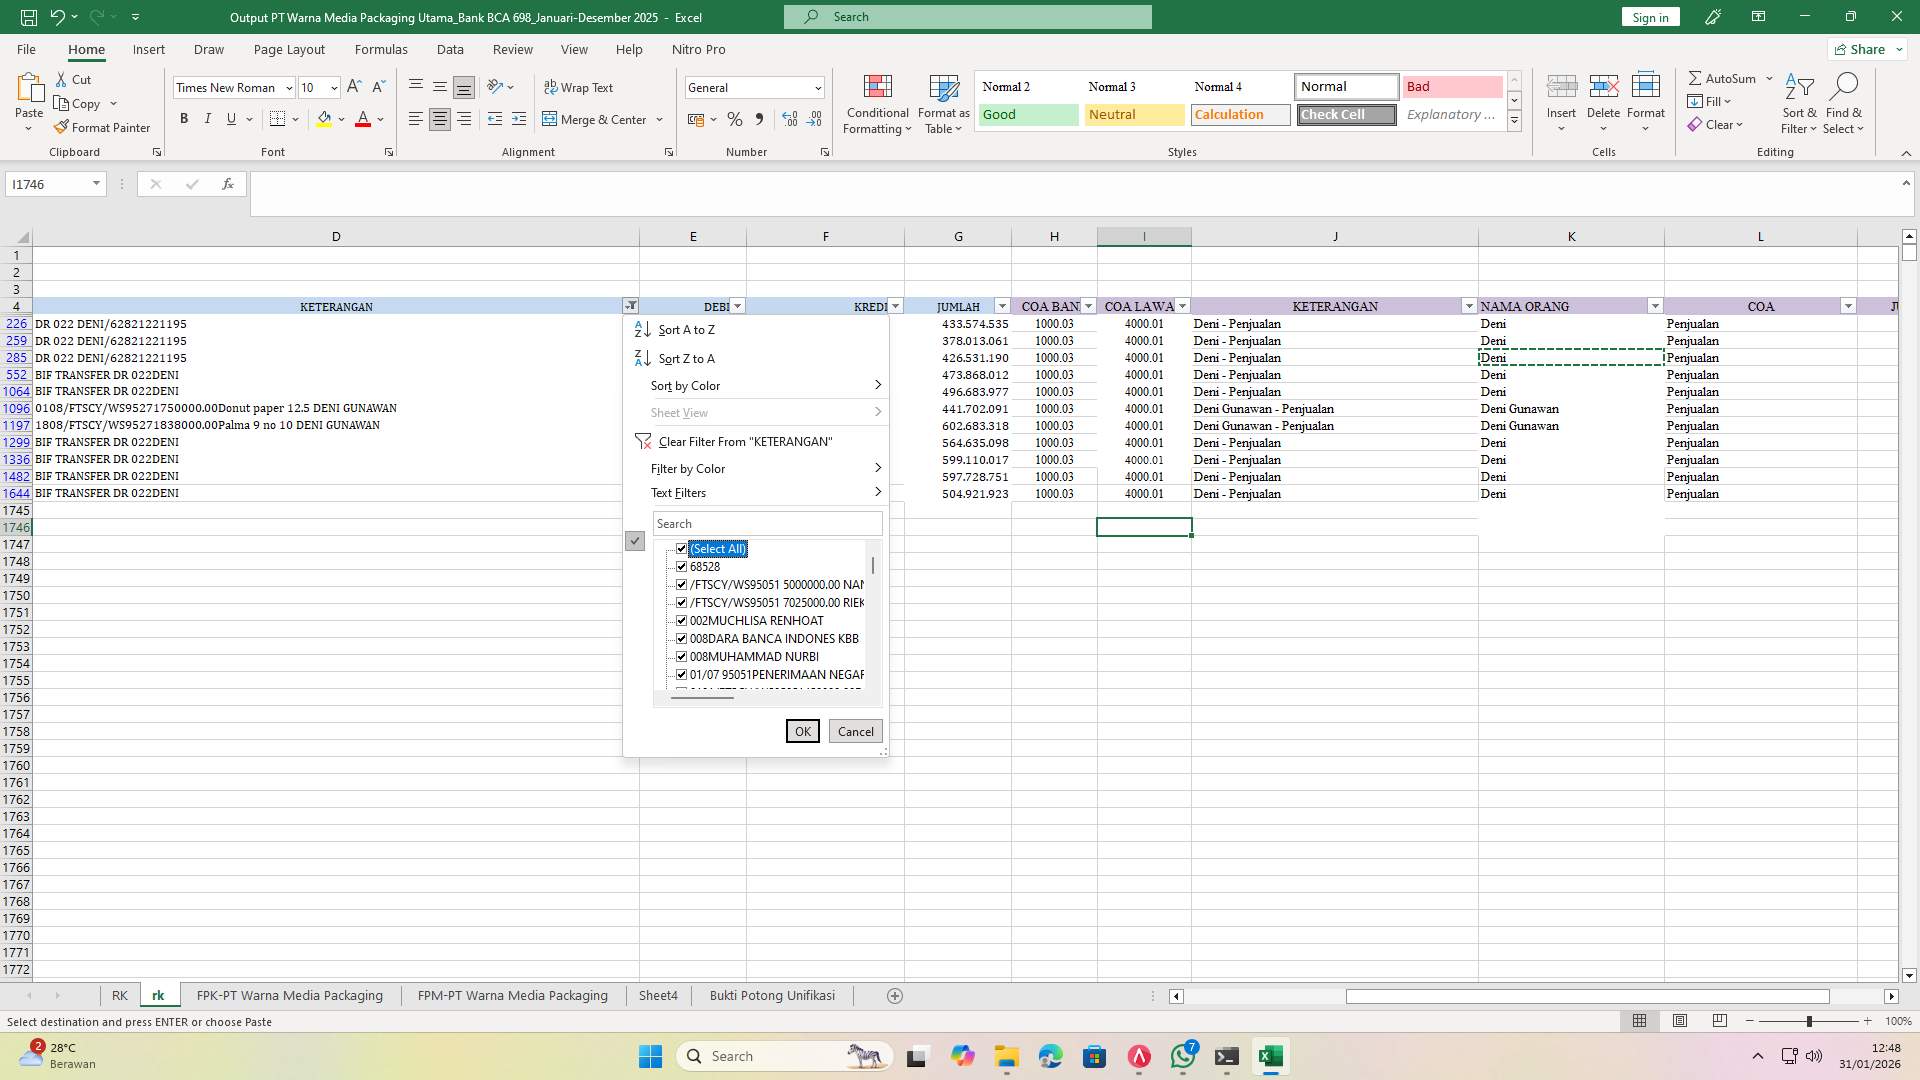Click Merge & Center
Screen dimensions: 1920x1080
click(x=596, y=119)
